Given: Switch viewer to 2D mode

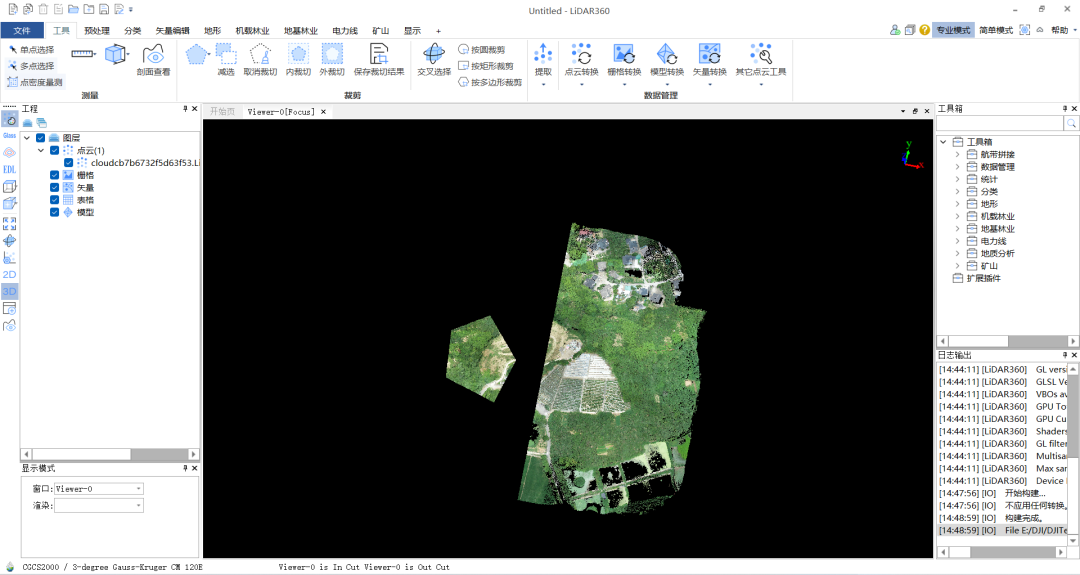Looking at the screenshot, I should [10, 275].
